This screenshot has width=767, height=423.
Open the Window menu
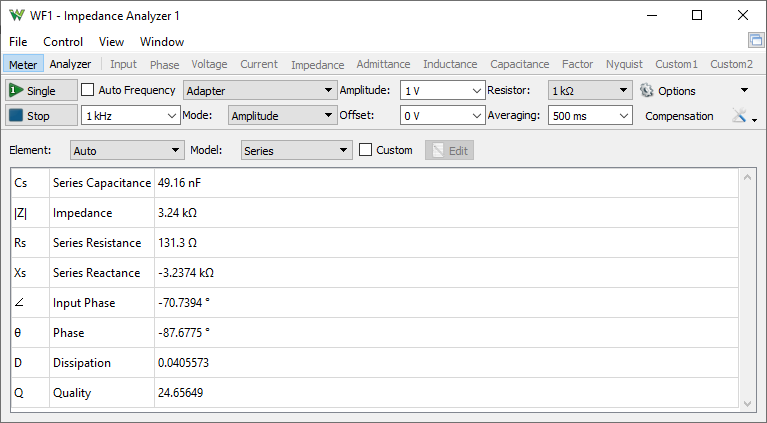coord(162,42)
